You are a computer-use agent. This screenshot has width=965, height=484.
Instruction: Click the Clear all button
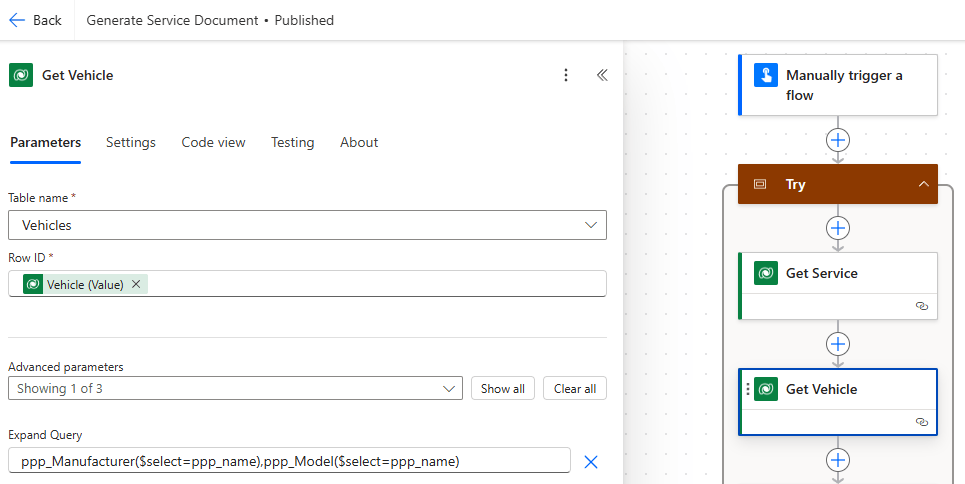574,388
